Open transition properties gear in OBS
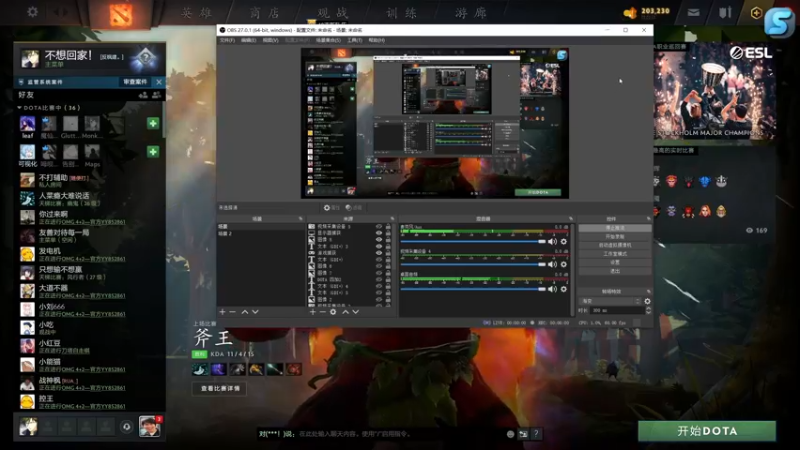Image resolution: width=800 pixels, height=450 pixels. [x=647, y=301]
